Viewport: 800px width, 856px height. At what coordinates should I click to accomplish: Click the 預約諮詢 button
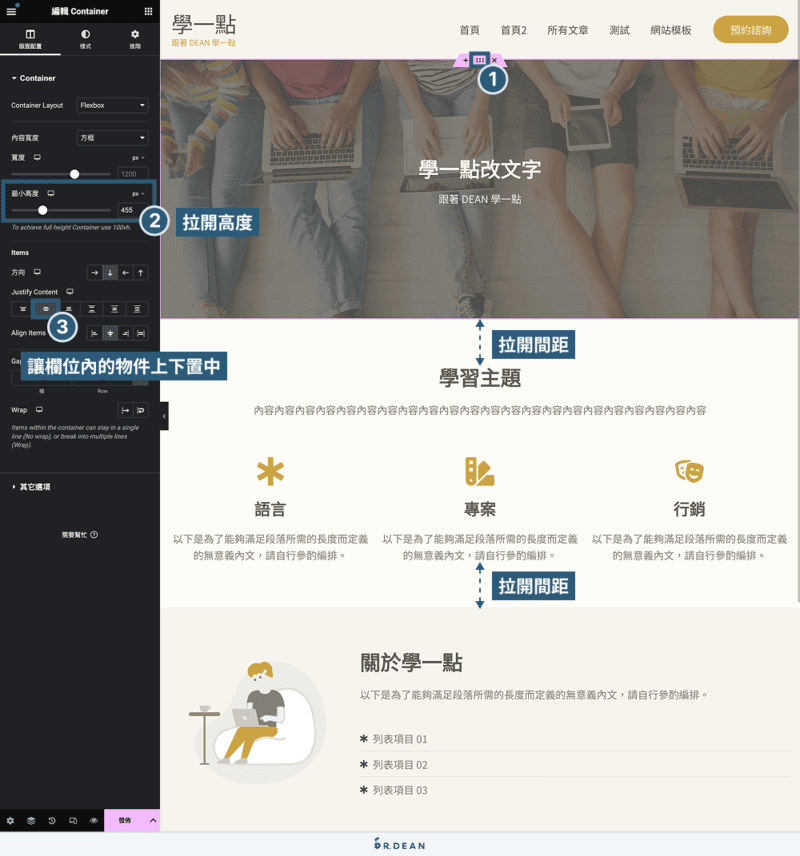[750, 30]
